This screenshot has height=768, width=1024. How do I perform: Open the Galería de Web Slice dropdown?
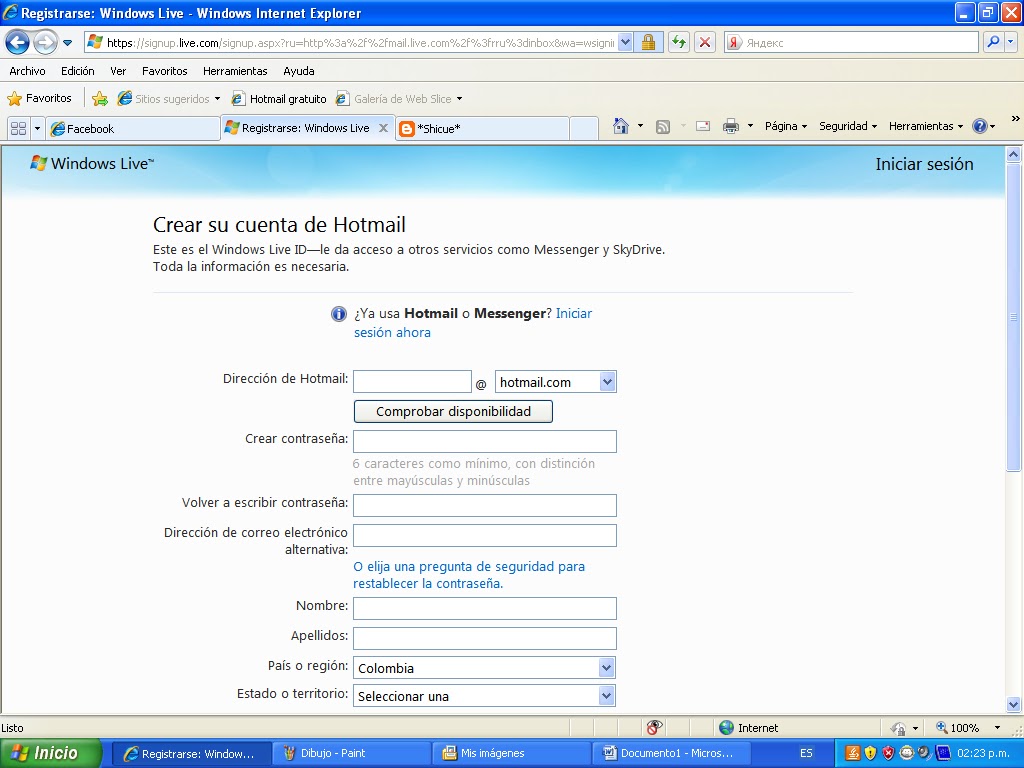(399, 99)
